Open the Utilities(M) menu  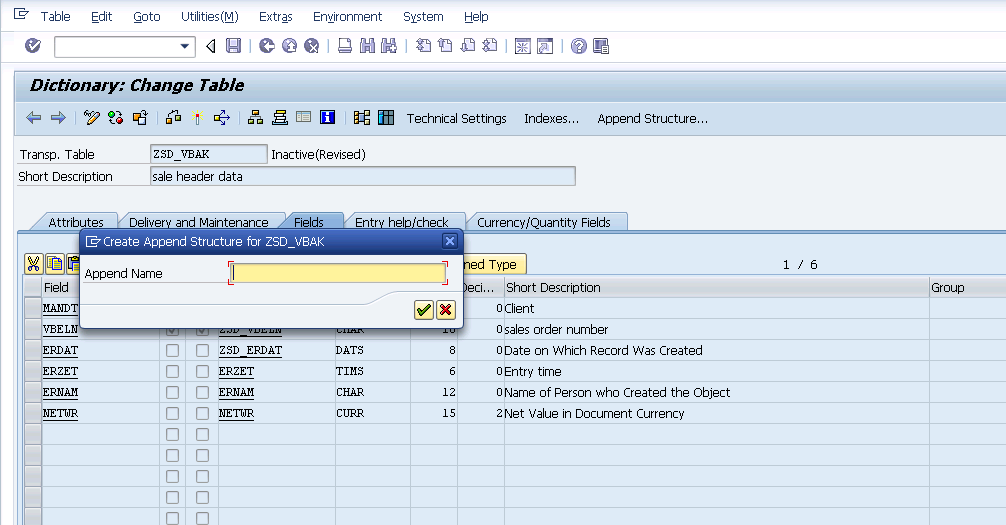click(x=209, y=16)
